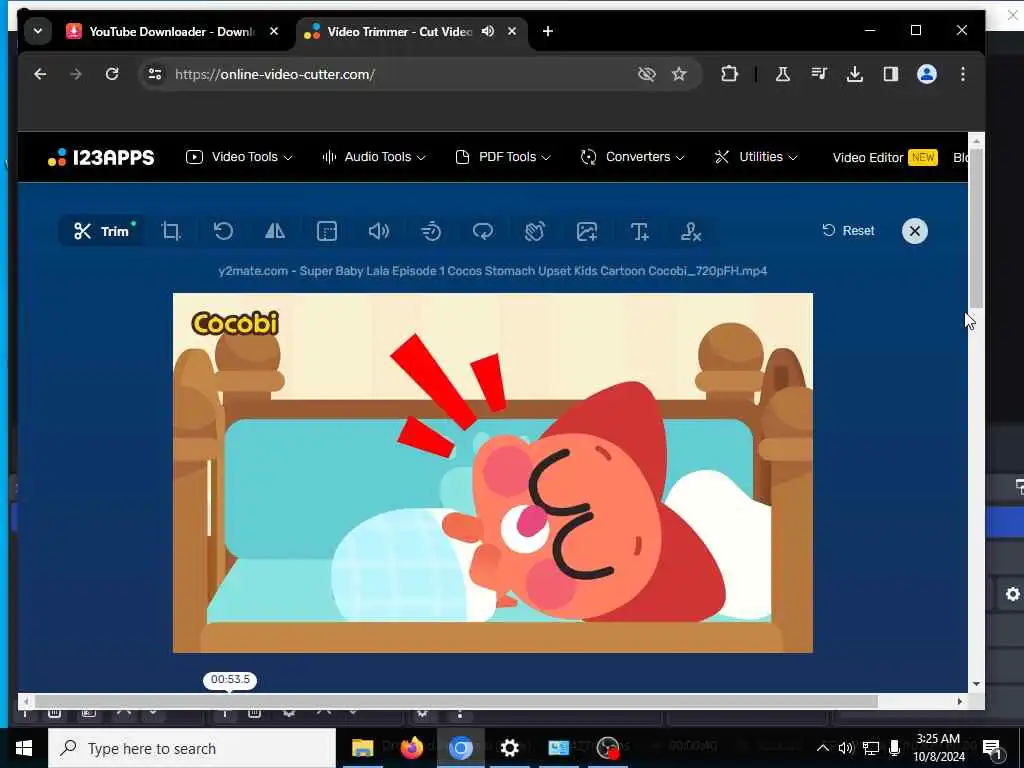Click the vertical page scrollbar thumb

pyautogui.click(x=976, y=229)
